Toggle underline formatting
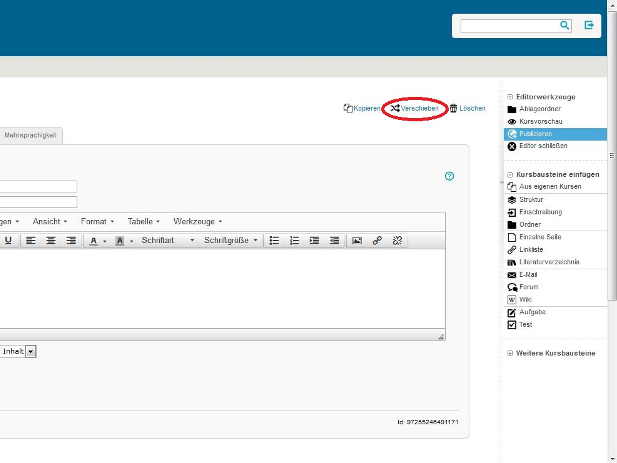The width and height of the screenshot is (617, 463). point(8,240)
